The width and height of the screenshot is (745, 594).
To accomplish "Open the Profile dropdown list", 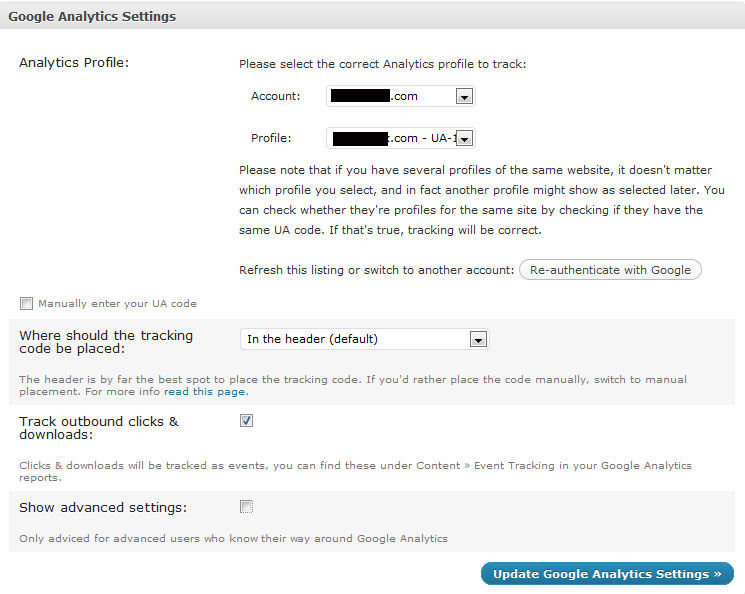I will [x=400, y=138].
